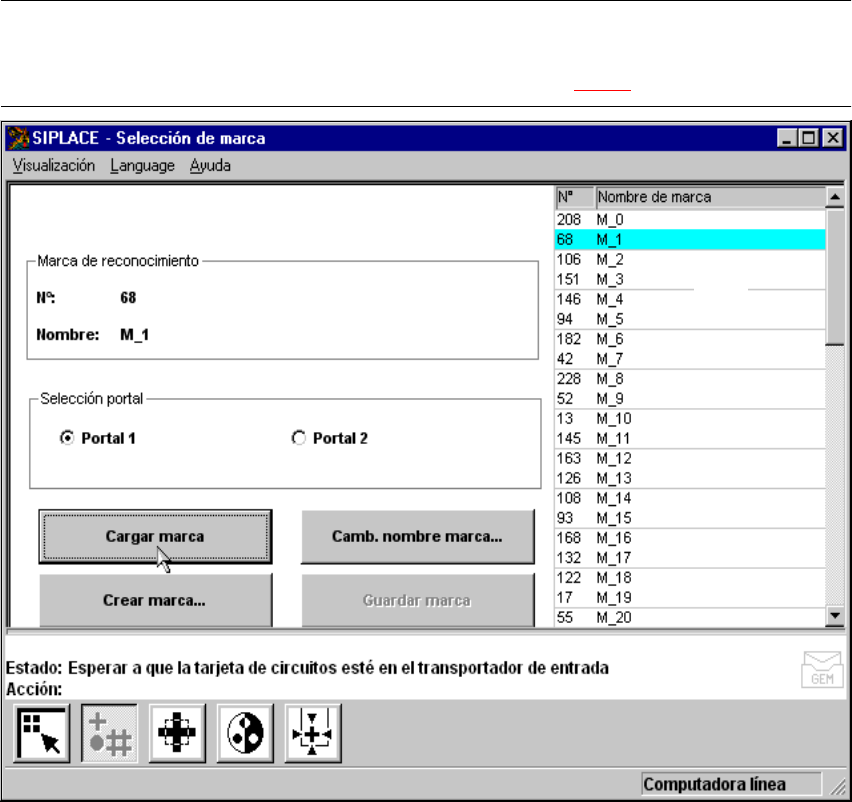Viewport: 852px width, 802px height.
Task: Select list row 52 M_9
Action: click(690, 399)
